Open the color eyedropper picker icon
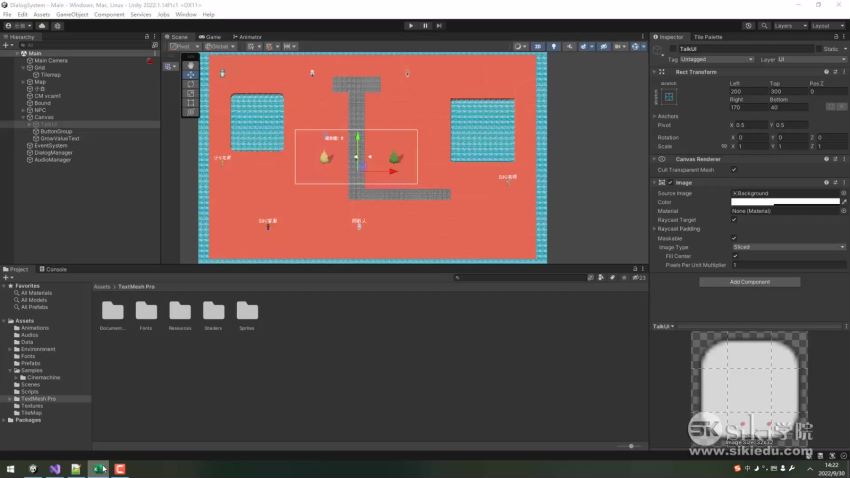This screenshot has width=850, height=478. click(x=843, y=202)
